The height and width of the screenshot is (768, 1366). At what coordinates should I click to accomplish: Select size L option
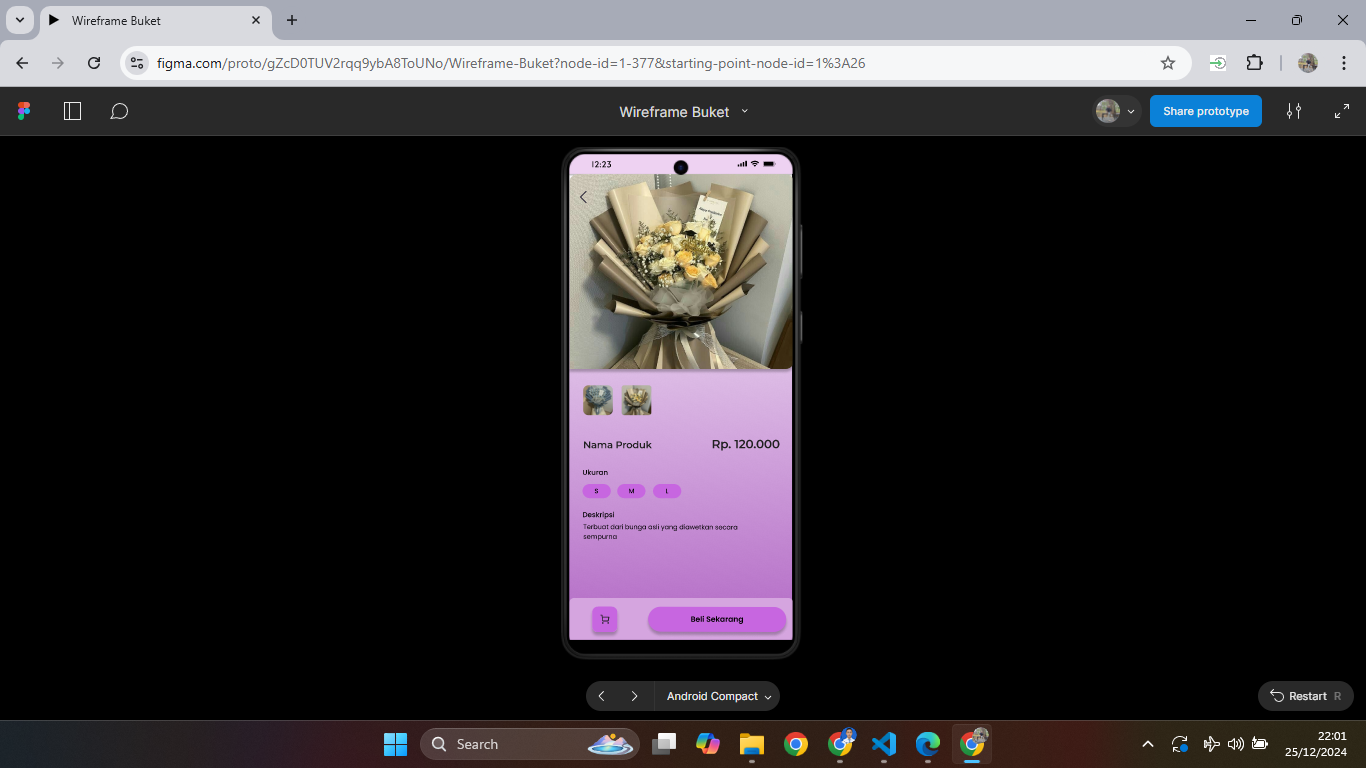click(x=667, y=491)
